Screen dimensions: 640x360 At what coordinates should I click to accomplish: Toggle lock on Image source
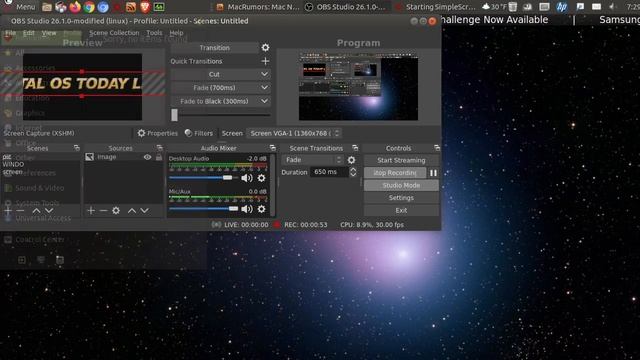(159, 157)
